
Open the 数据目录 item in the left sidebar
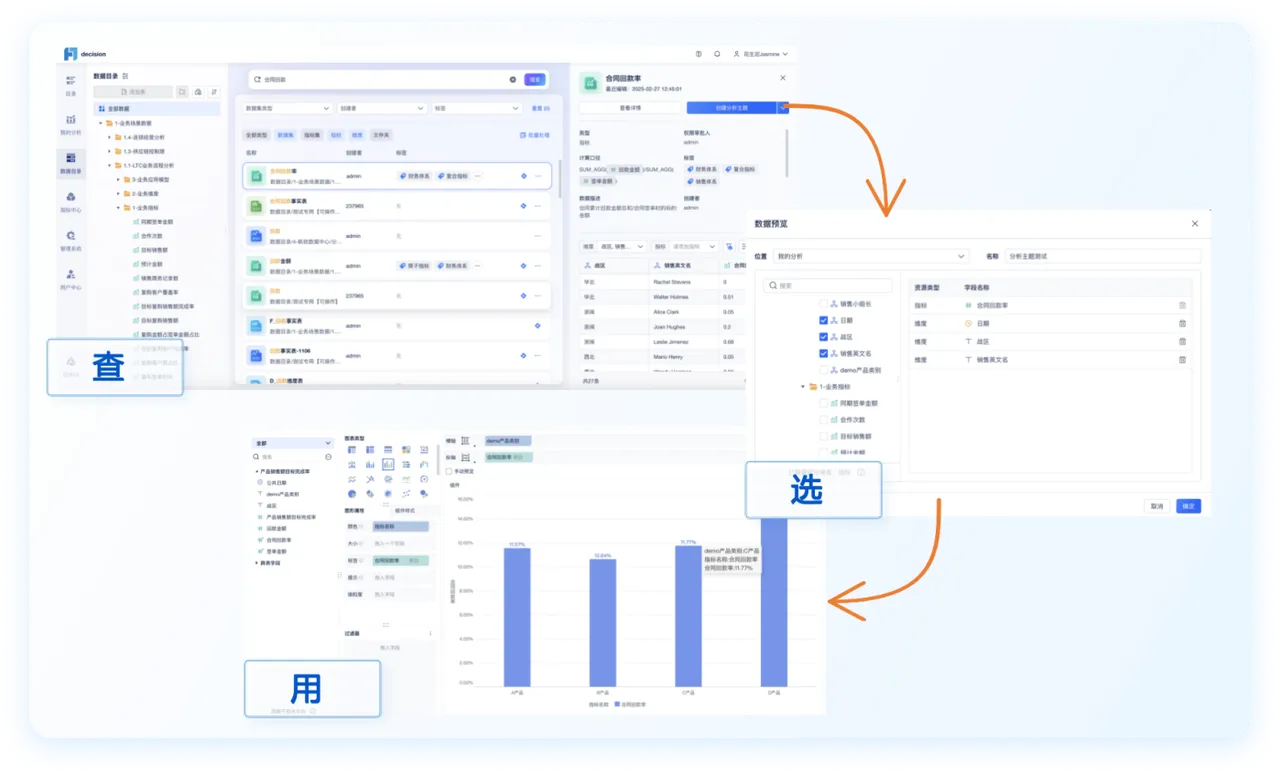[70, 163]
